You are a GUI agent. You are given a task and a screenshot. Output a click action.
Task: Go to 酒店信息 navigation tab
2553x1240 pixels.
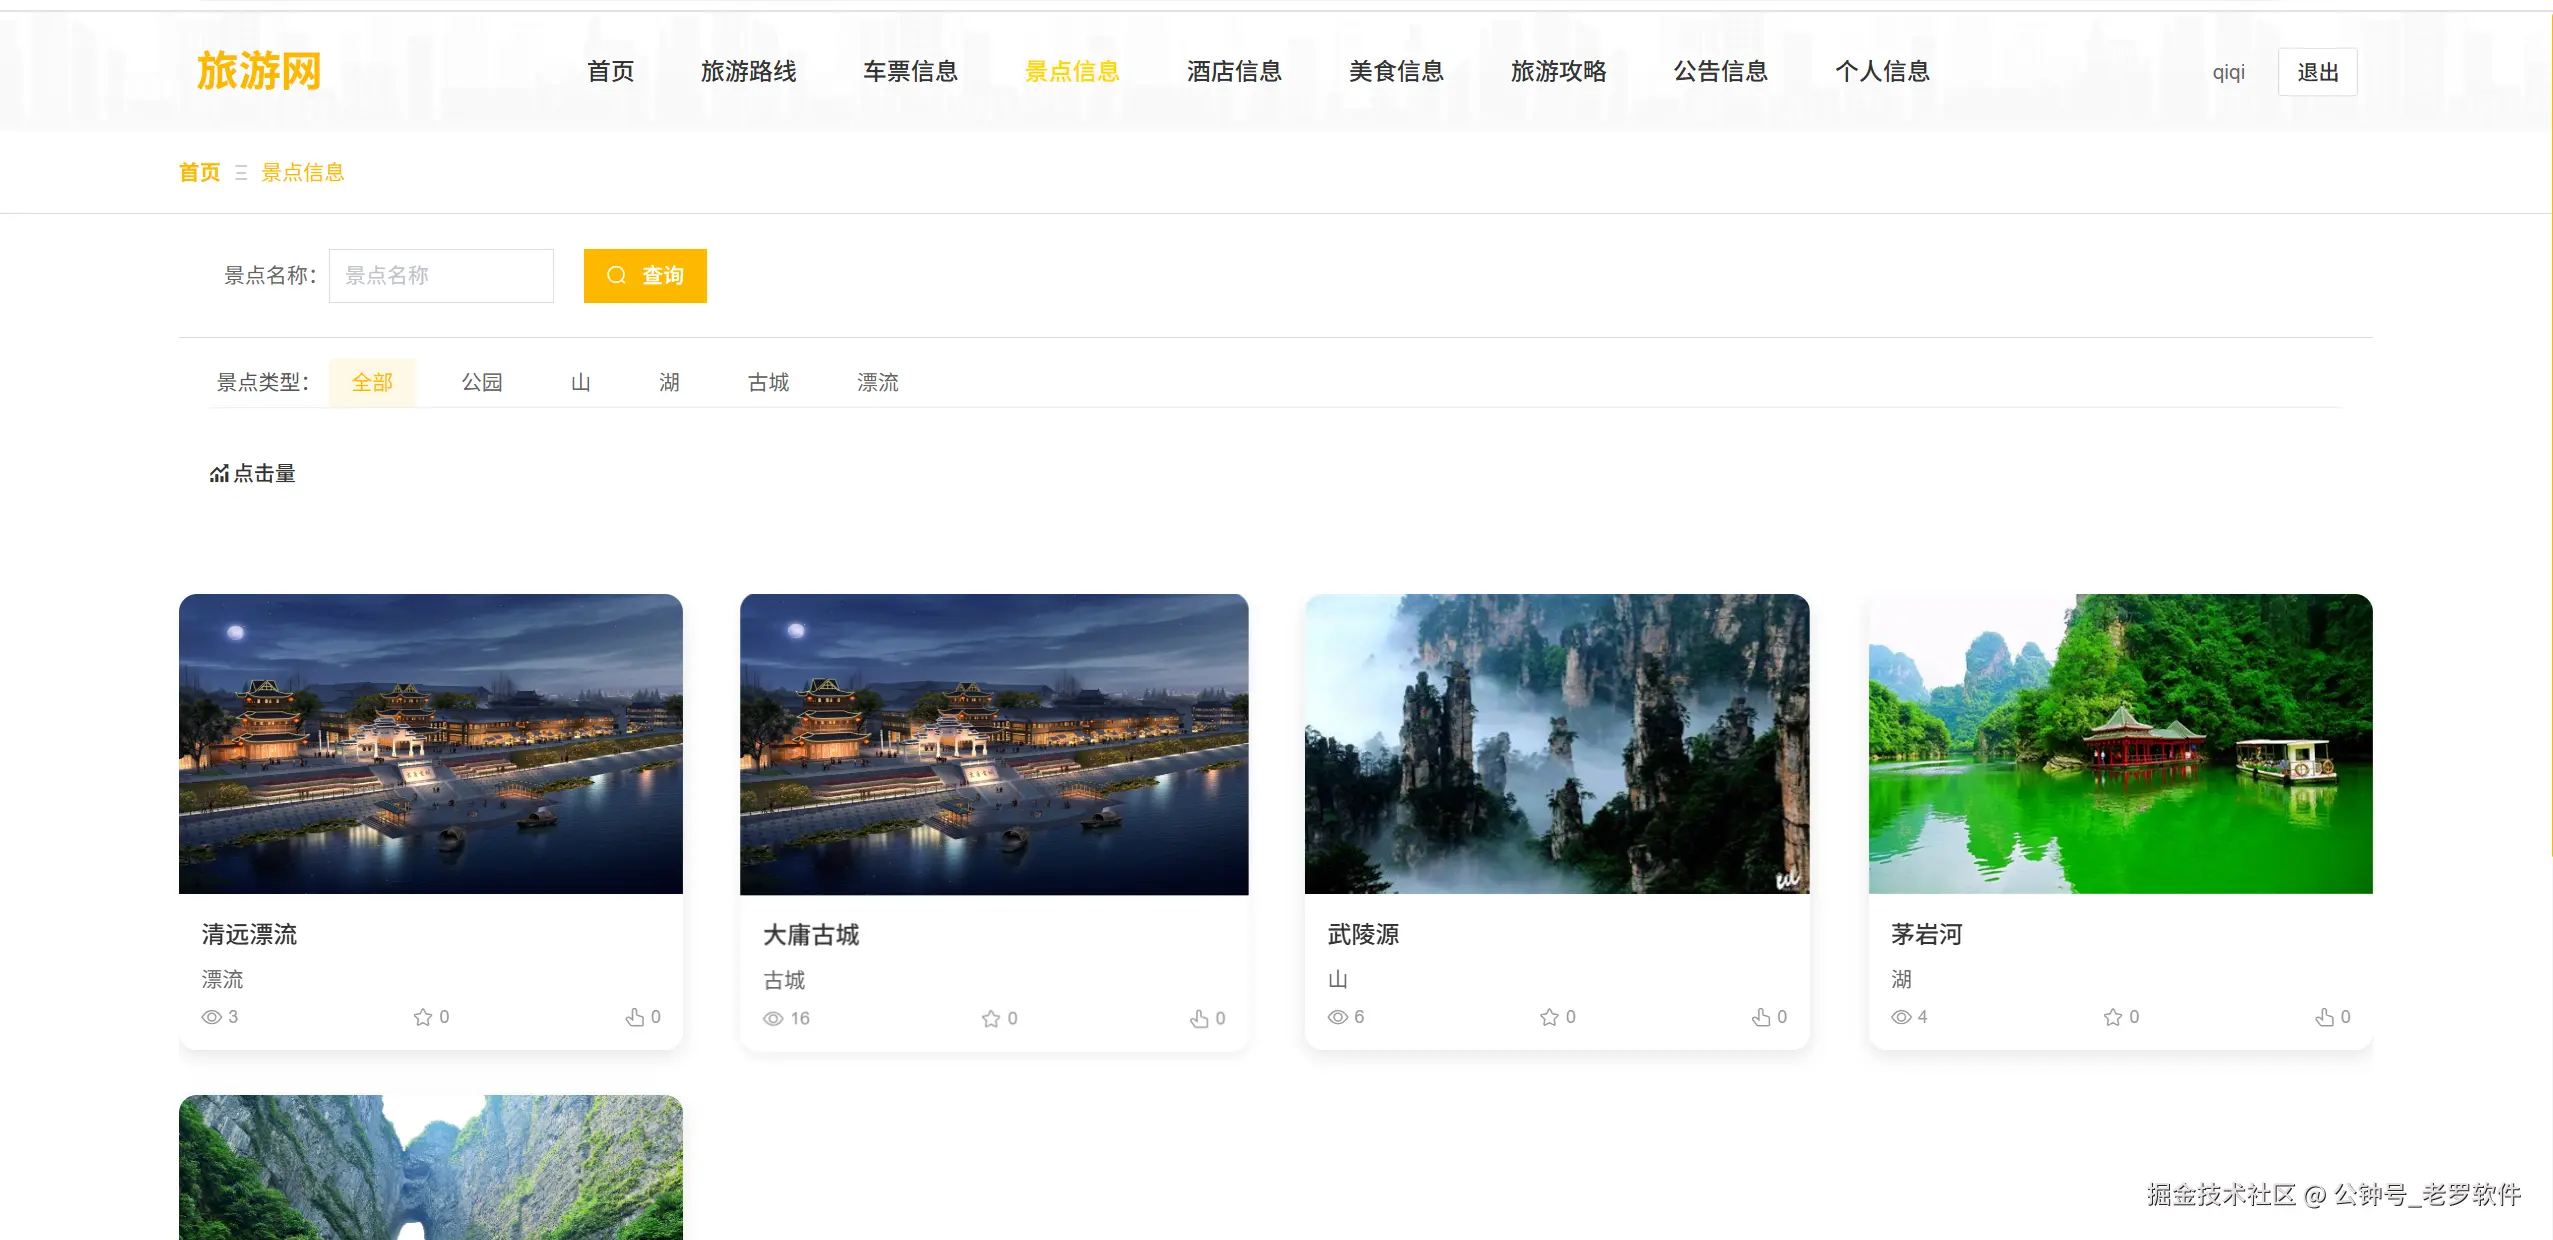(1234, 71)
